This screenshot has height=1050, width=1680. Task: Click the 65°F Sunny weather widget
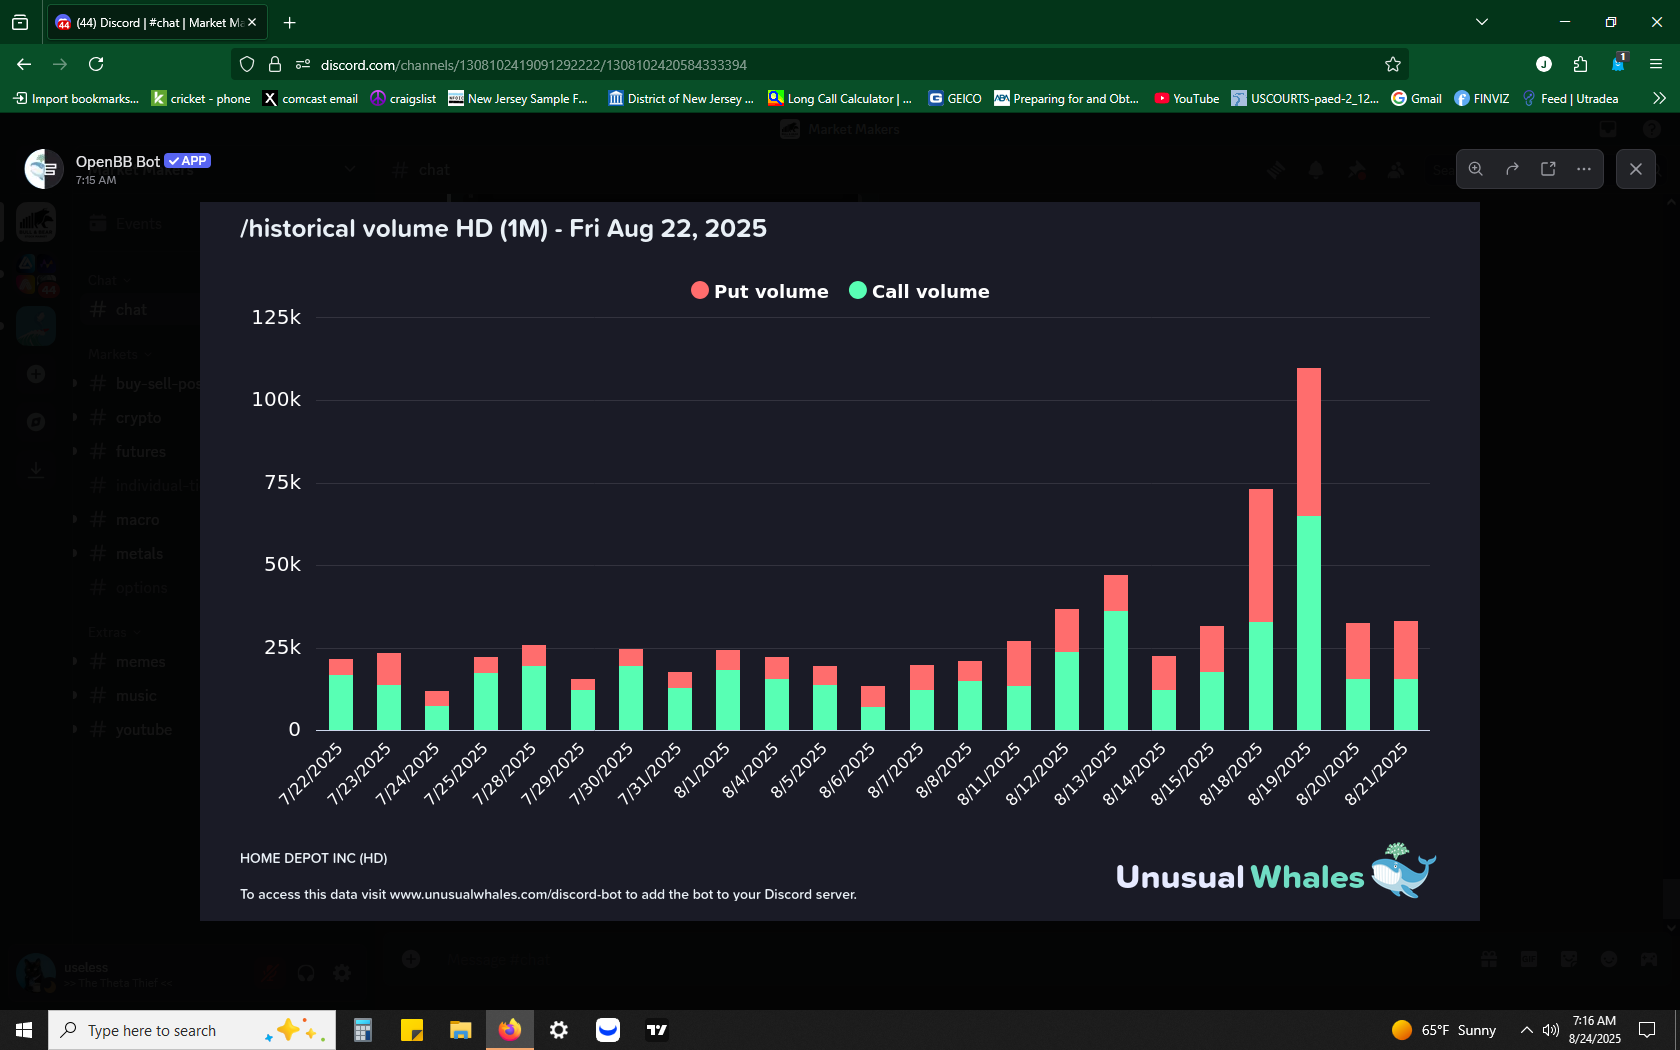(1444, 1030)
